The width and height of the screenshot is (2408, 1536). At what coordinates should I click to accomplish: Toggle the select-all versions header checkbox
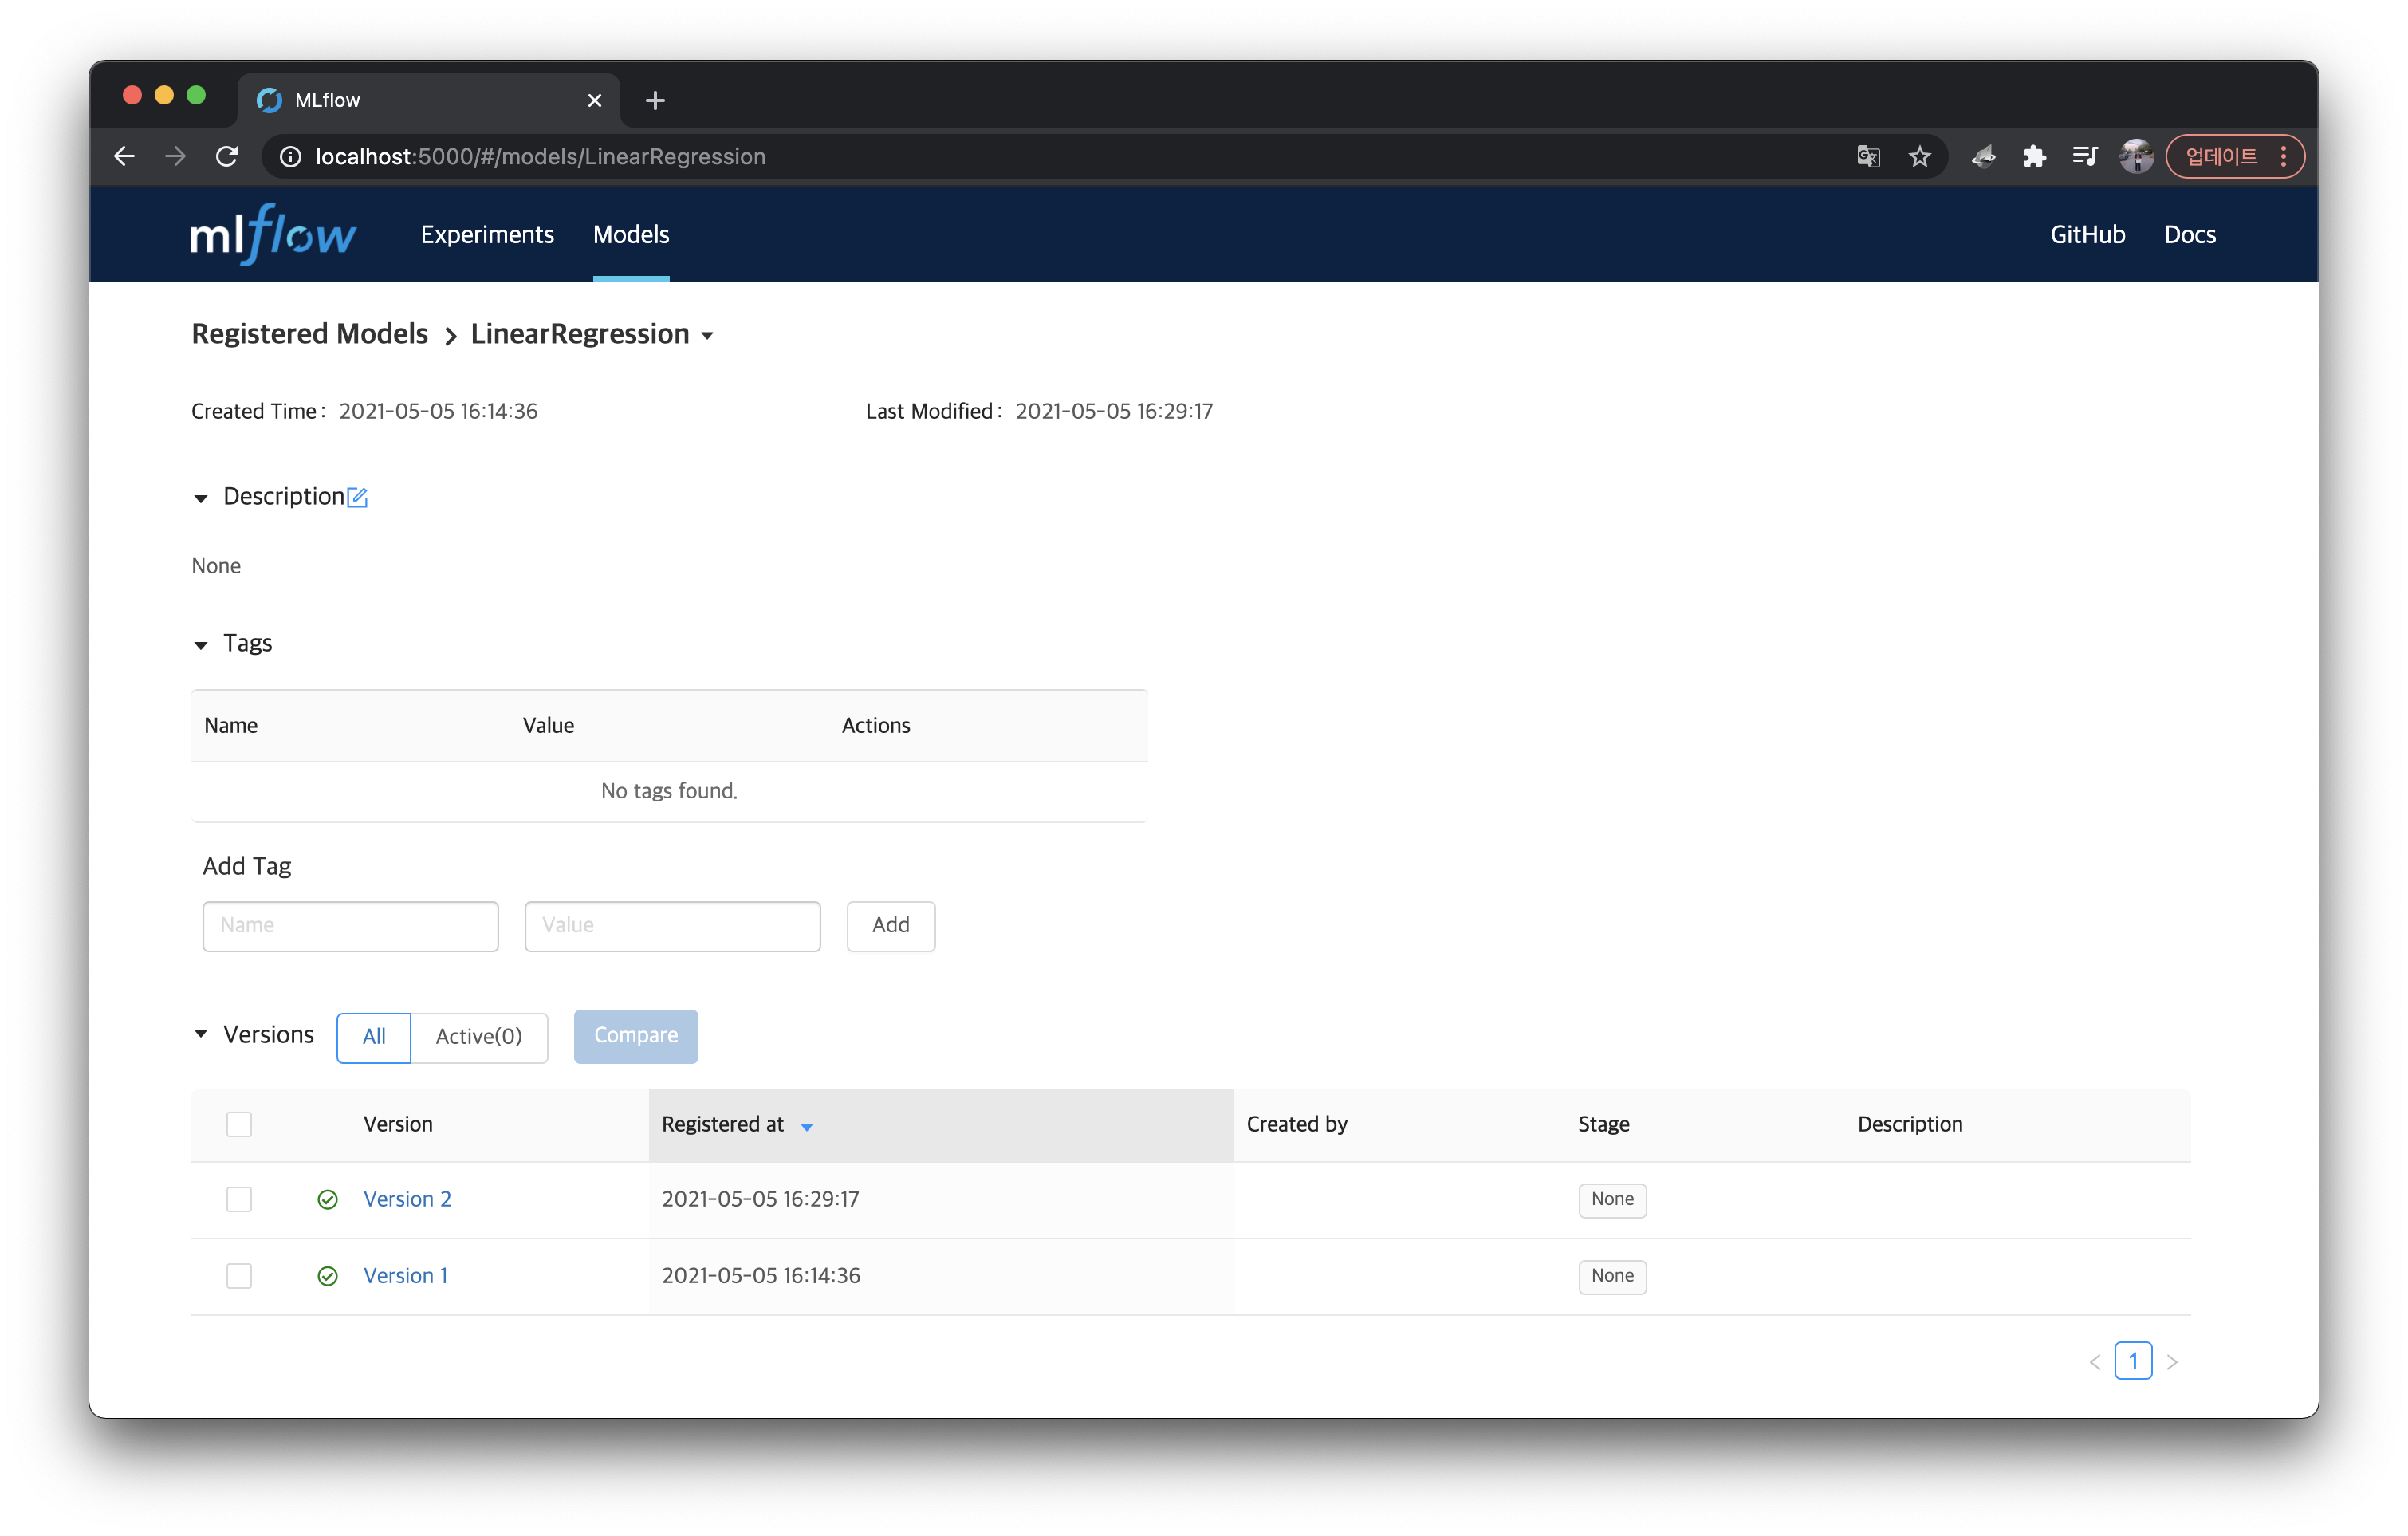coord(239,1124)
